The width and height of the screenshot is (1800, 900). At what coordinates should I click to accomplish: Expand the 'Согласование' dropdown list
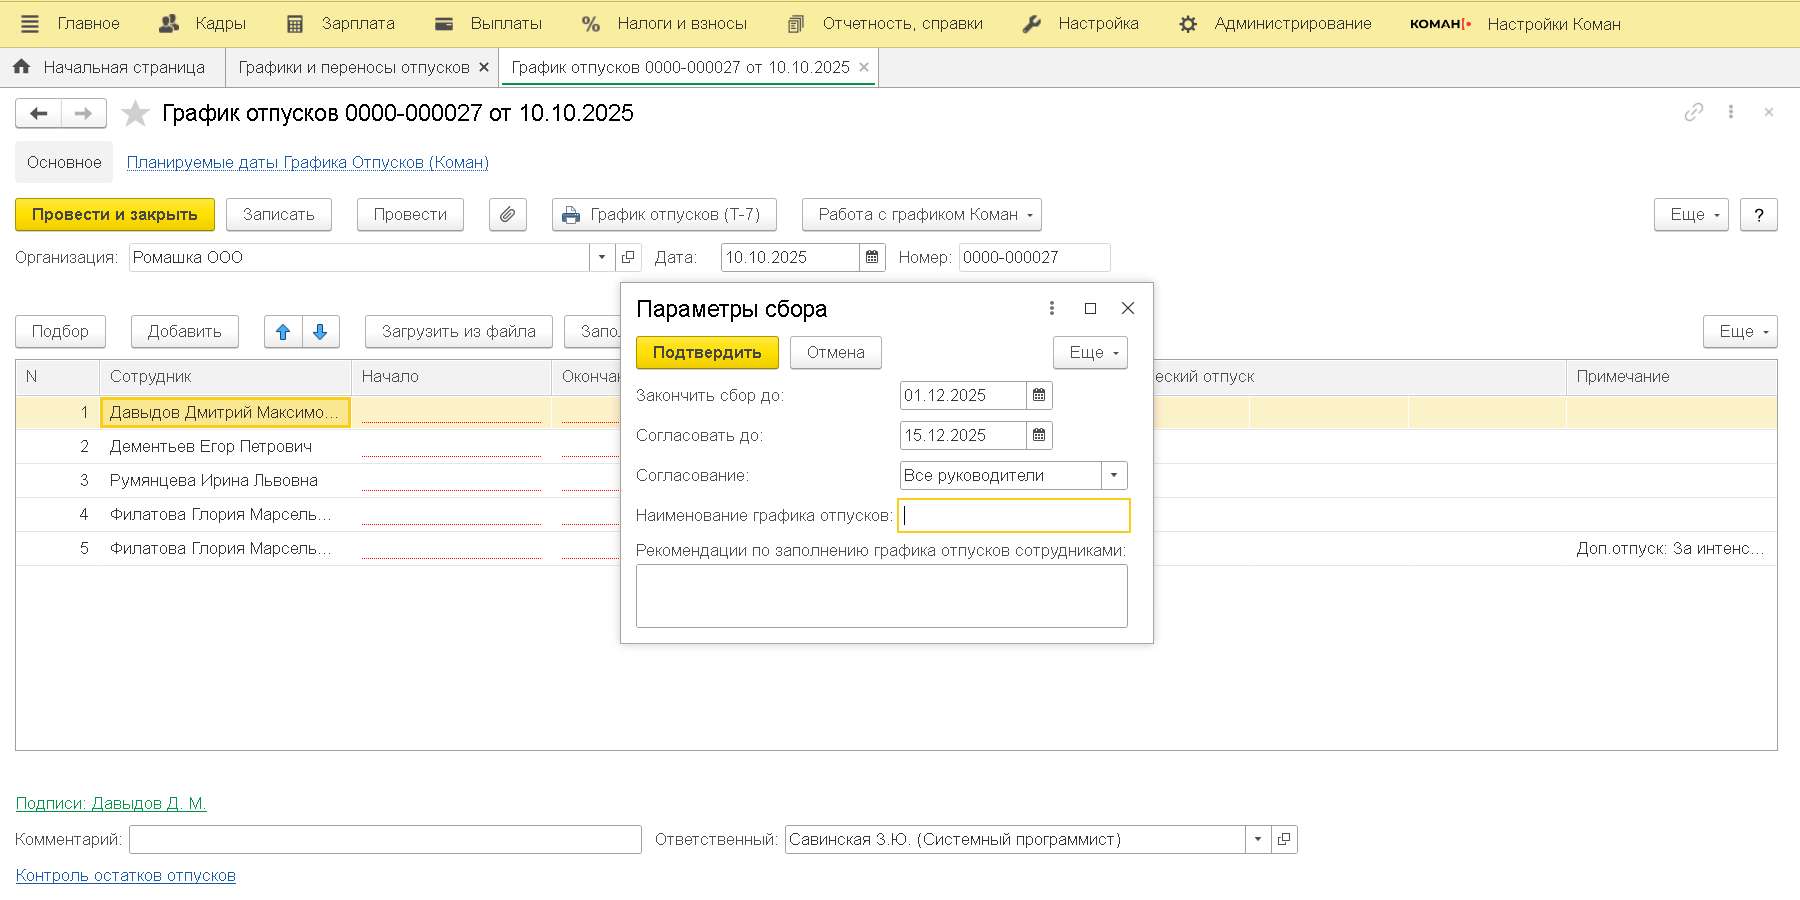[x=1114, y=476]
